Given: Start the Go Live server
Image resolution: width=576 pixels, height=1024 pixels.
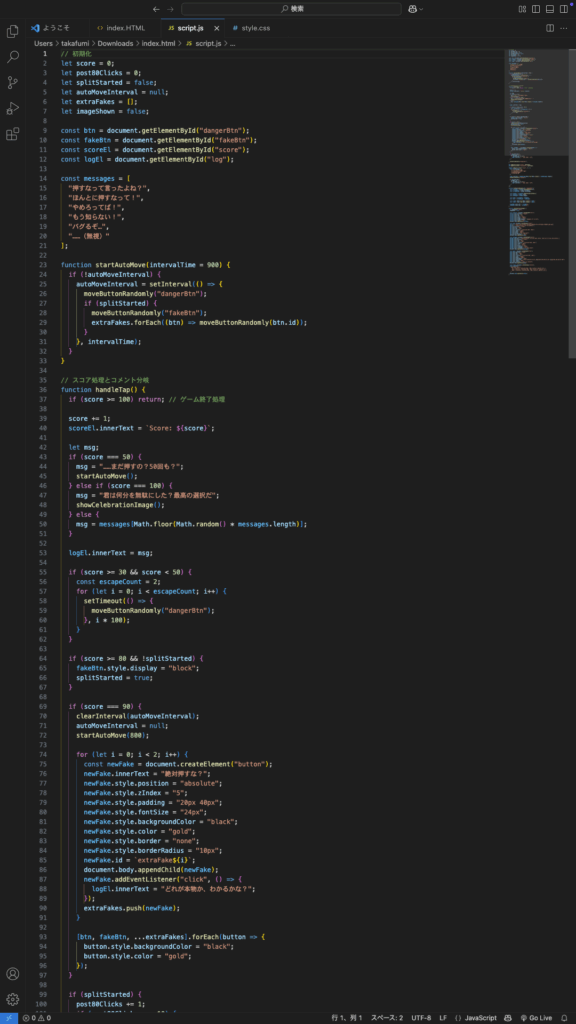Looking at the screenshot, I should [x=536, y=1017].
